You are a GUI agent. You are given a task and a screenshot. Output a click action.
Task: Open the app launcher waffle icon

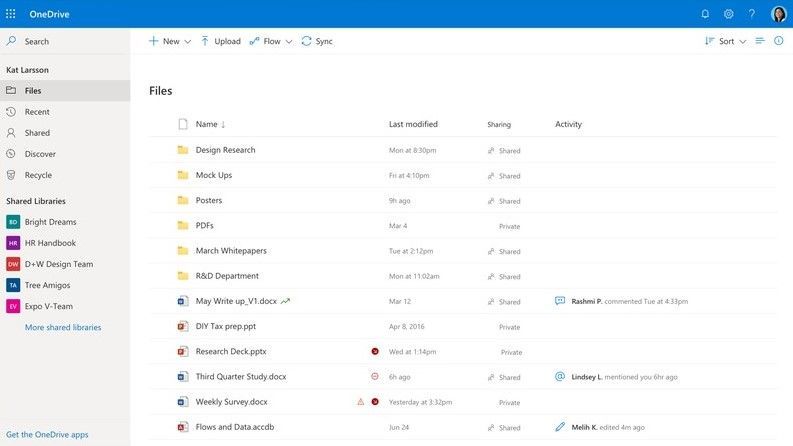click(11, 14)
